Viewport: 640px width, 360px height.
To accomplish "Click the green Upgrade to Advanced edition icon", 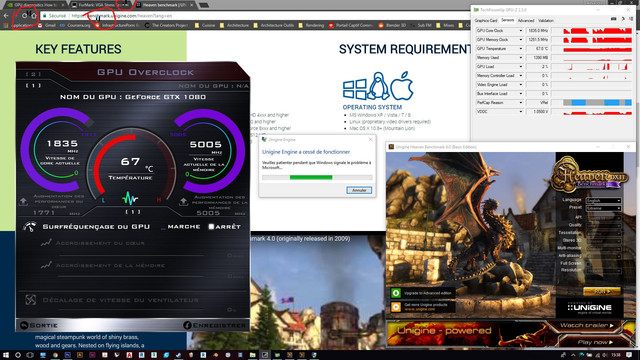I will tap(396, 293).
